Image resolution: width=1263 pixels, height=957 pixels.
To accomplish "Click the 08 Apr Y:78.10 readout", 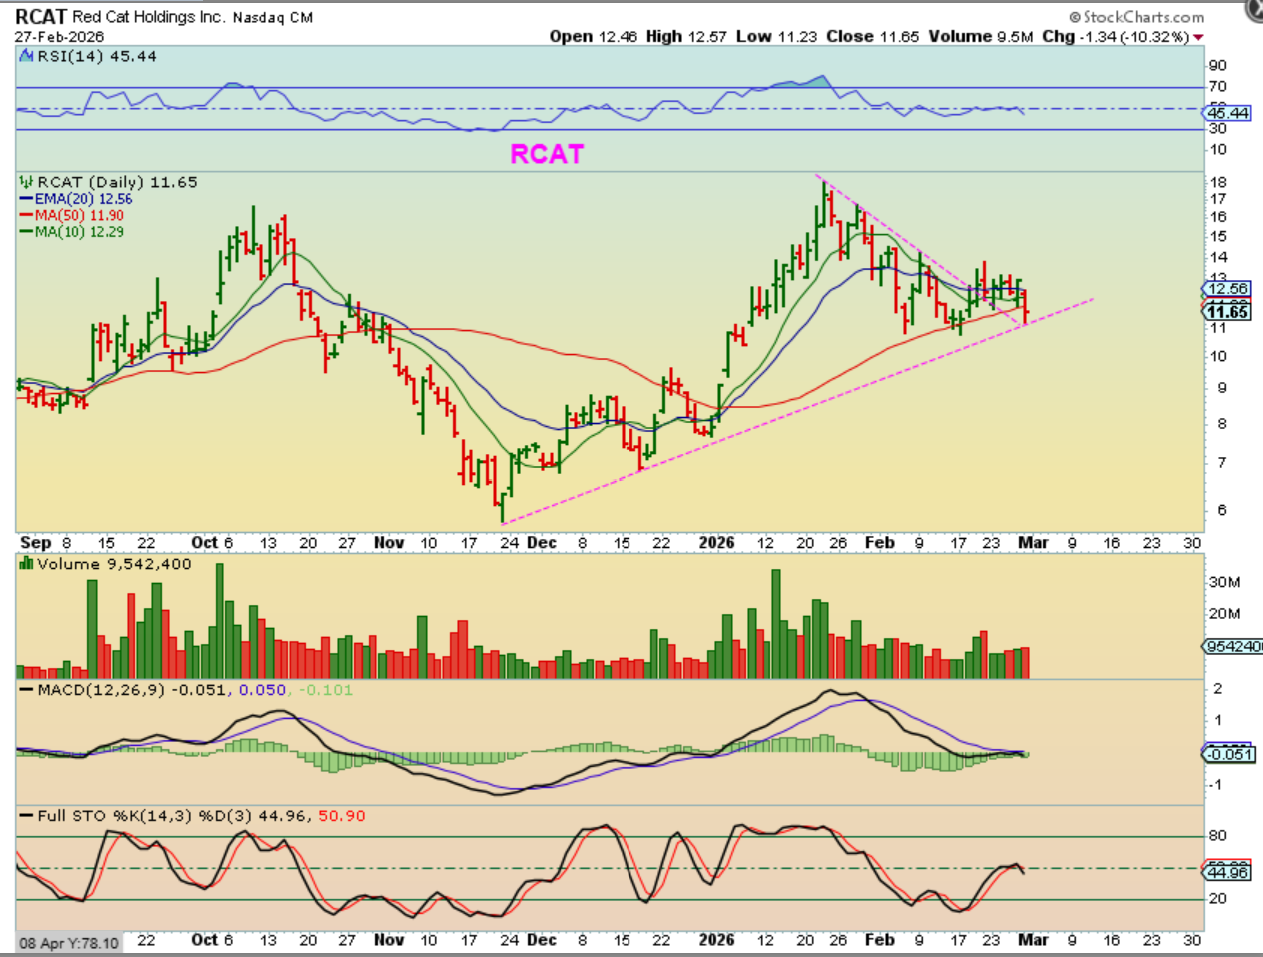I will pyautogui.click(x=69, y=943).
